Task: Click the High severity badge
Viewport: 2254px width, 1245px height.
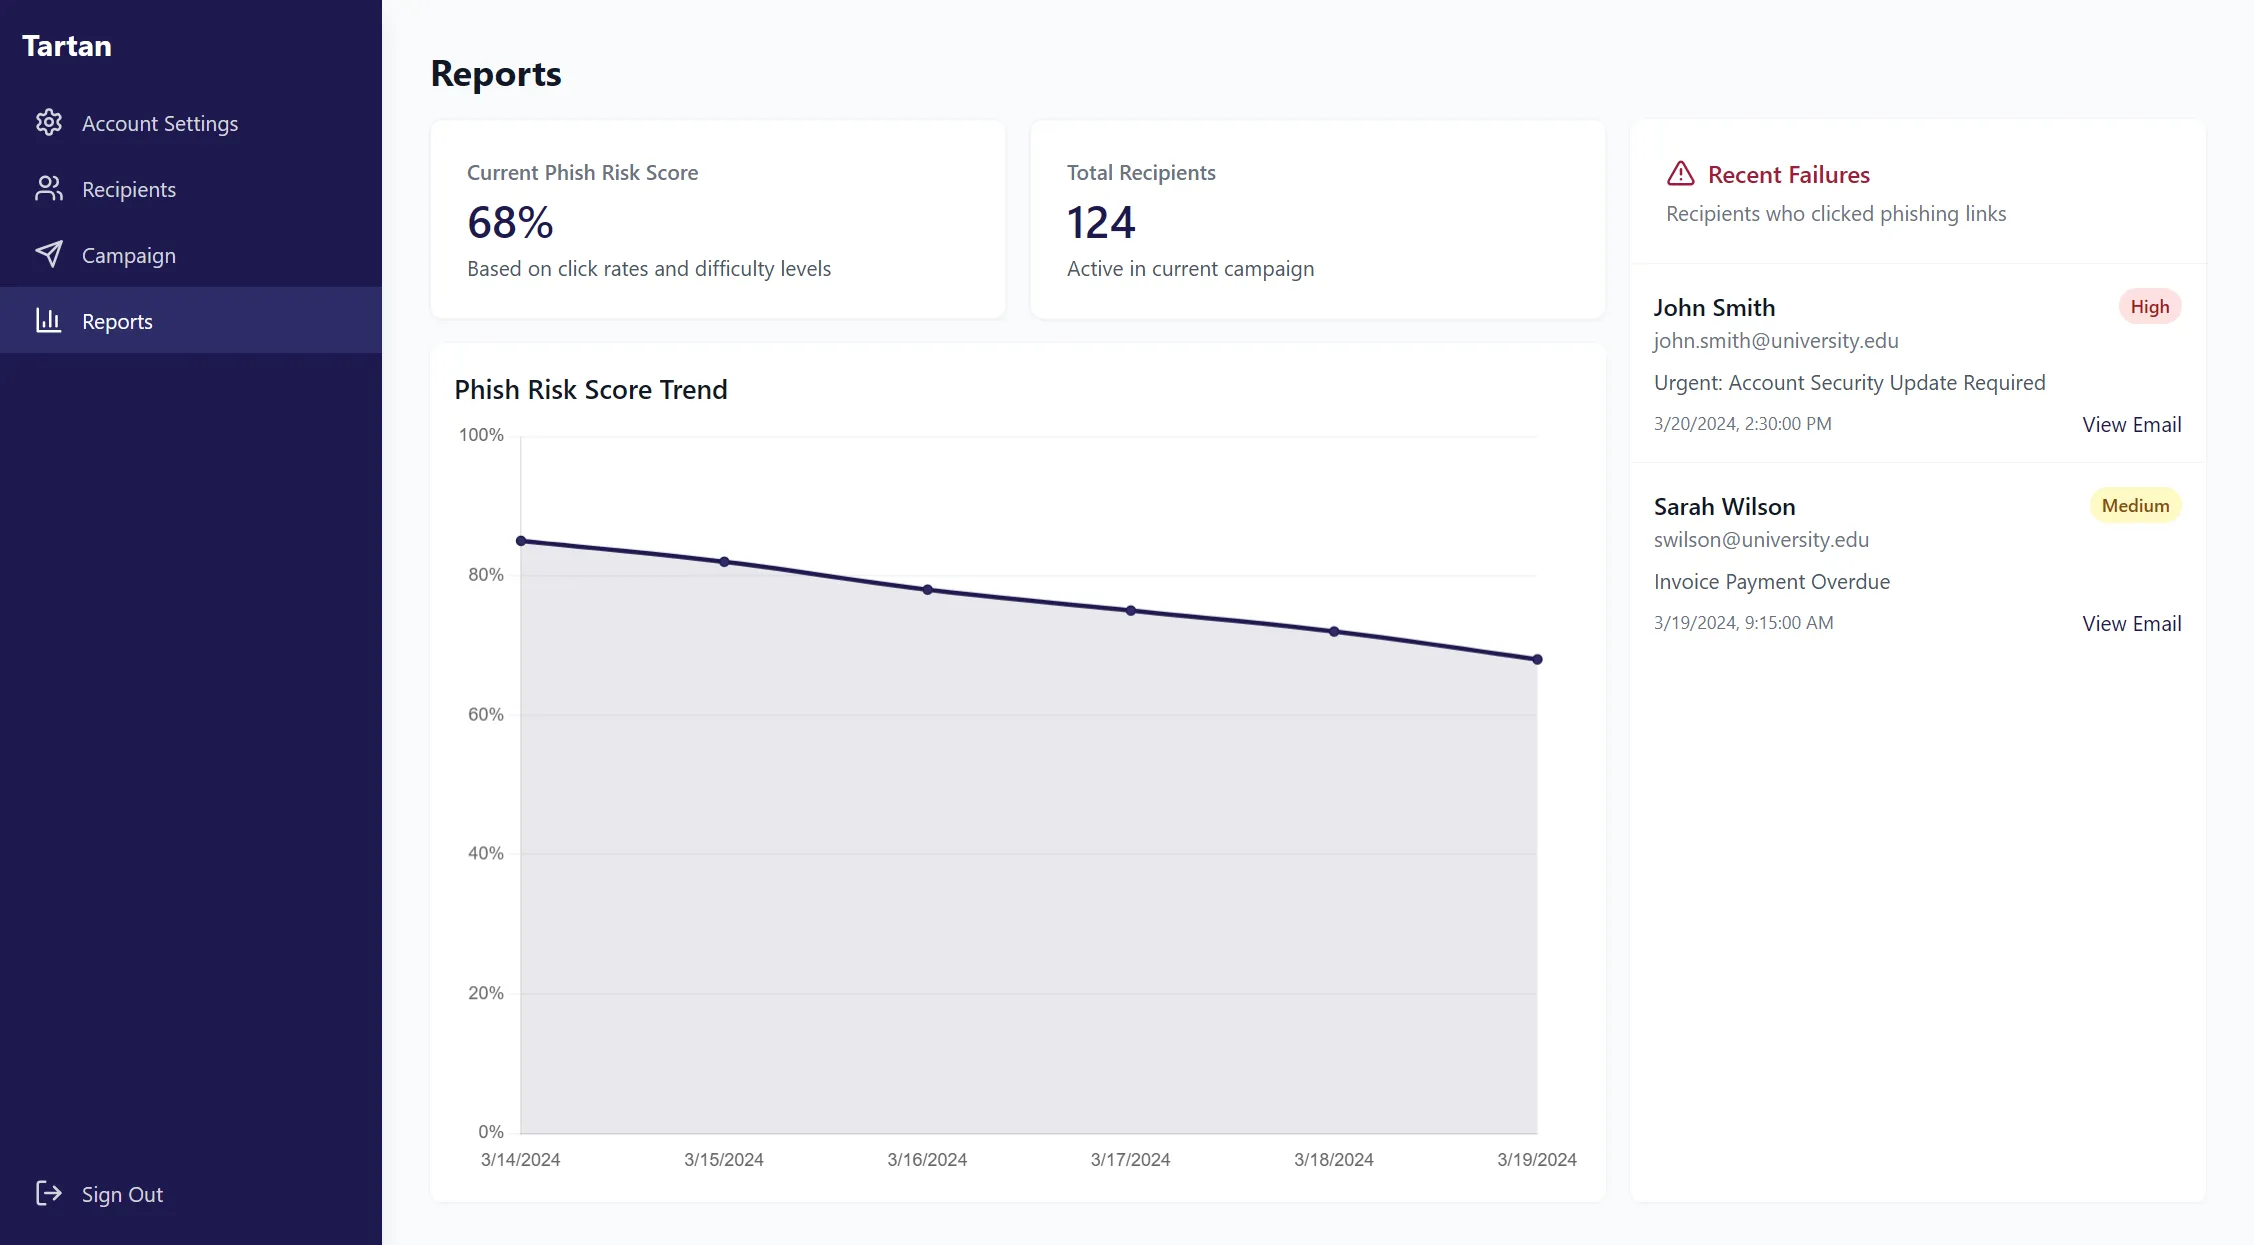Action: (x=2150, y=306)
